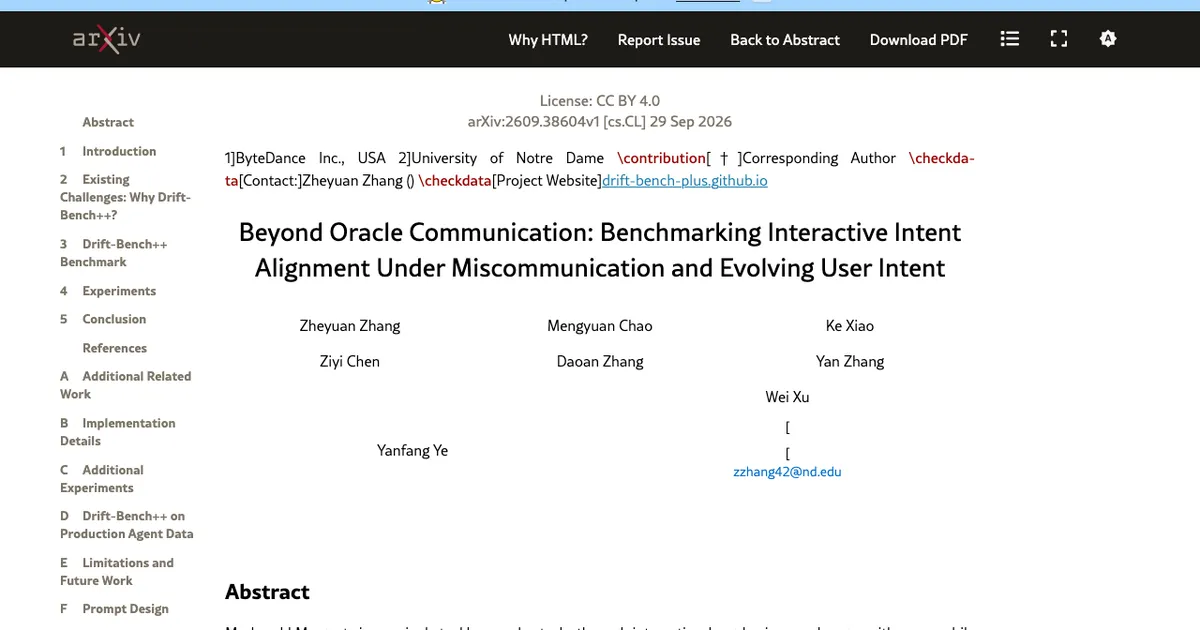Go to appendix A Additional Related Work
The height and width of the screenshot is (630, 1200).
125,385
